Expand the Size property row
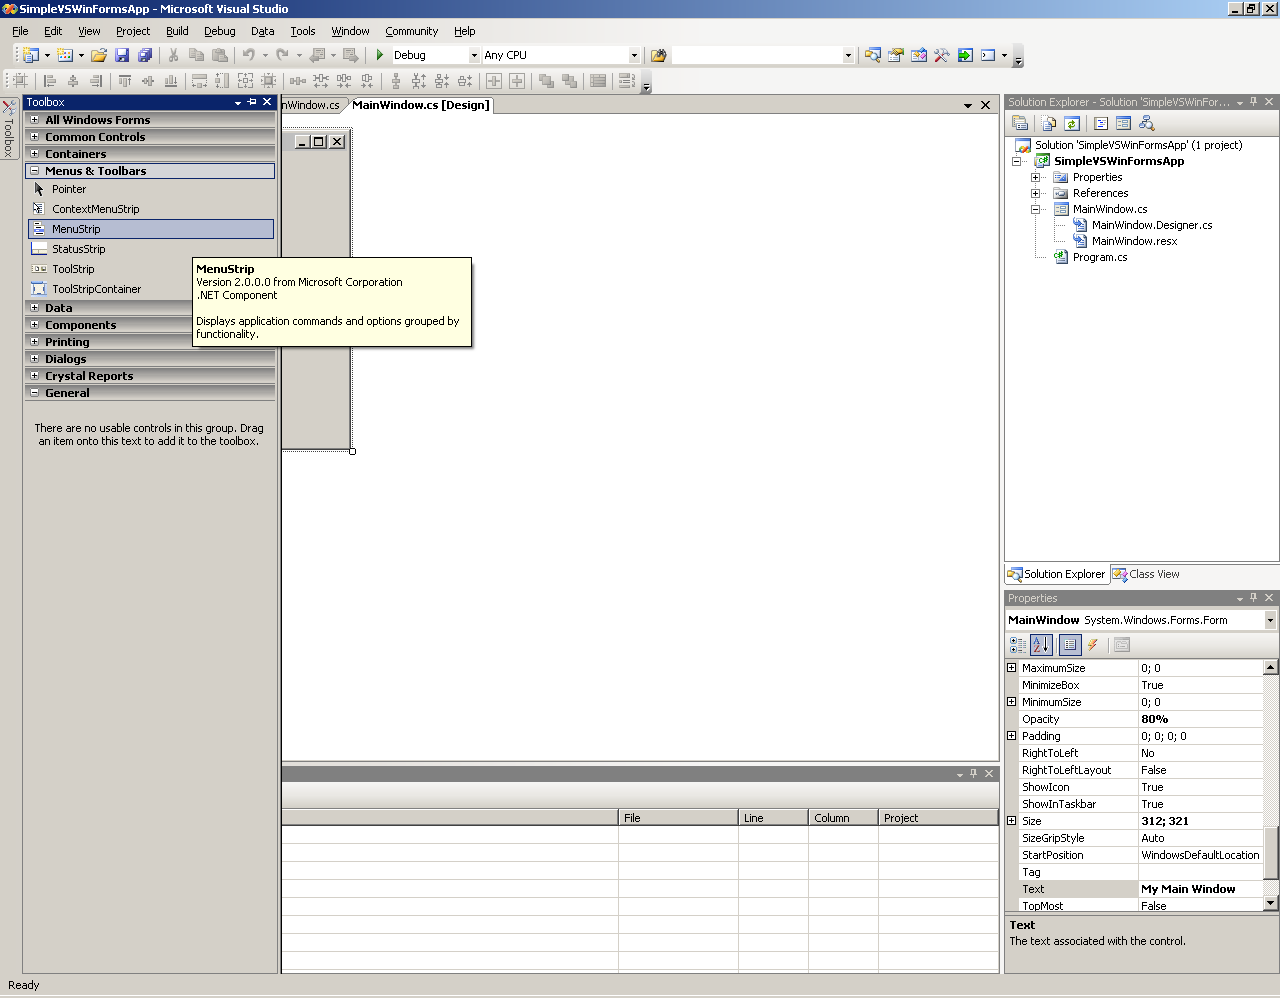Image resolution: width=1280 pixels, height=998 pixels. coord(1011,821)
